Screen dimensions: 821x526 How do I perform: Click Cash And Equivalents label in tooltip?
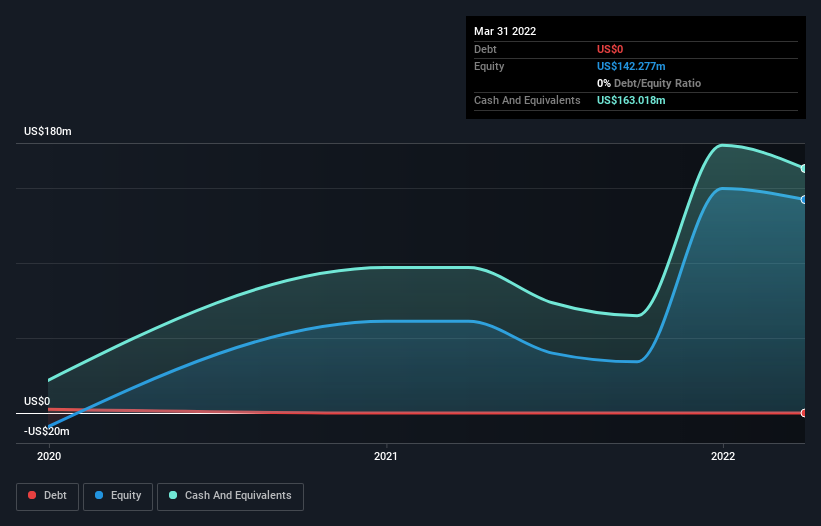[x=527, y=100]
